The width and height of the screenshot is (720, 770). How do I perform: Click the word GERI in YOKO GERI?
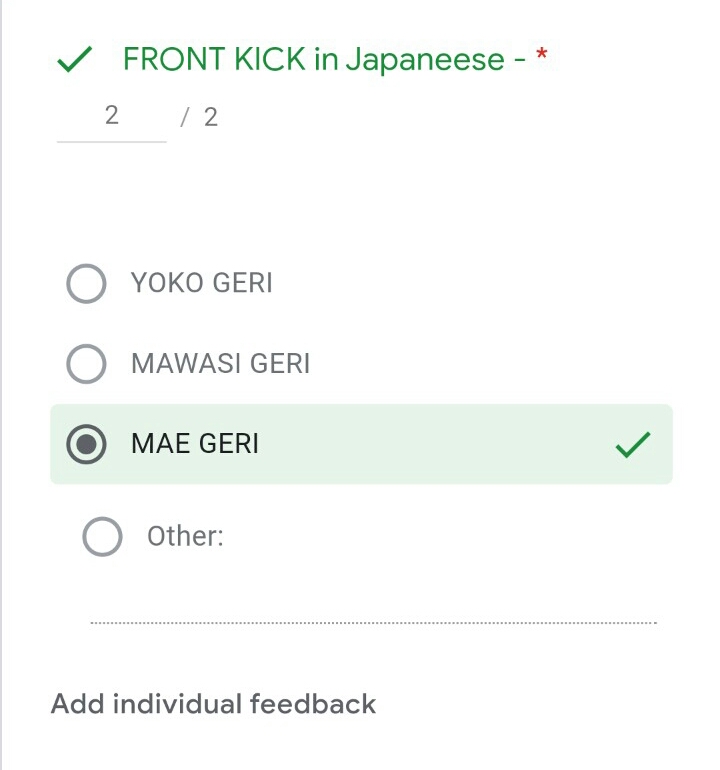pyautogui.click(x=240, y=283)
